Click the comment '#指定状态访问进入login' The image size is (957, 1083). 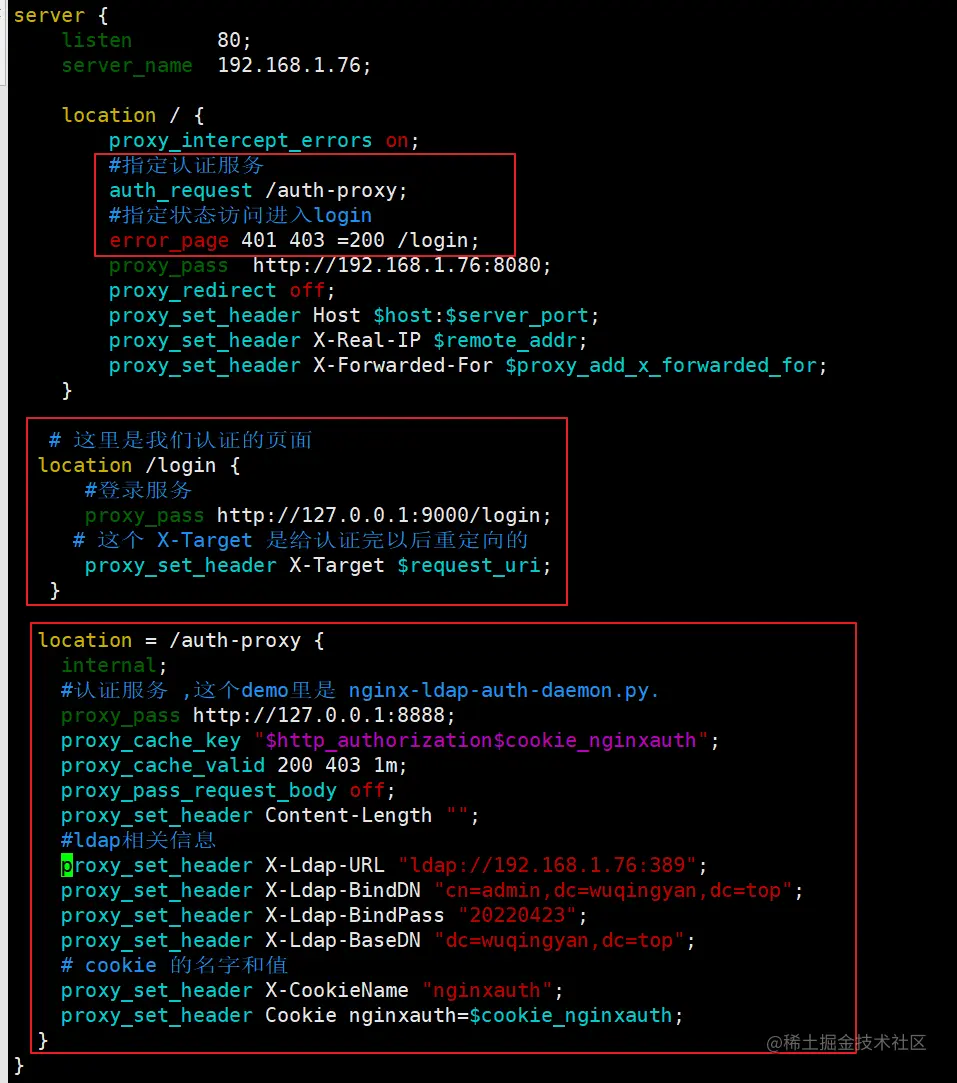(240, 215)
